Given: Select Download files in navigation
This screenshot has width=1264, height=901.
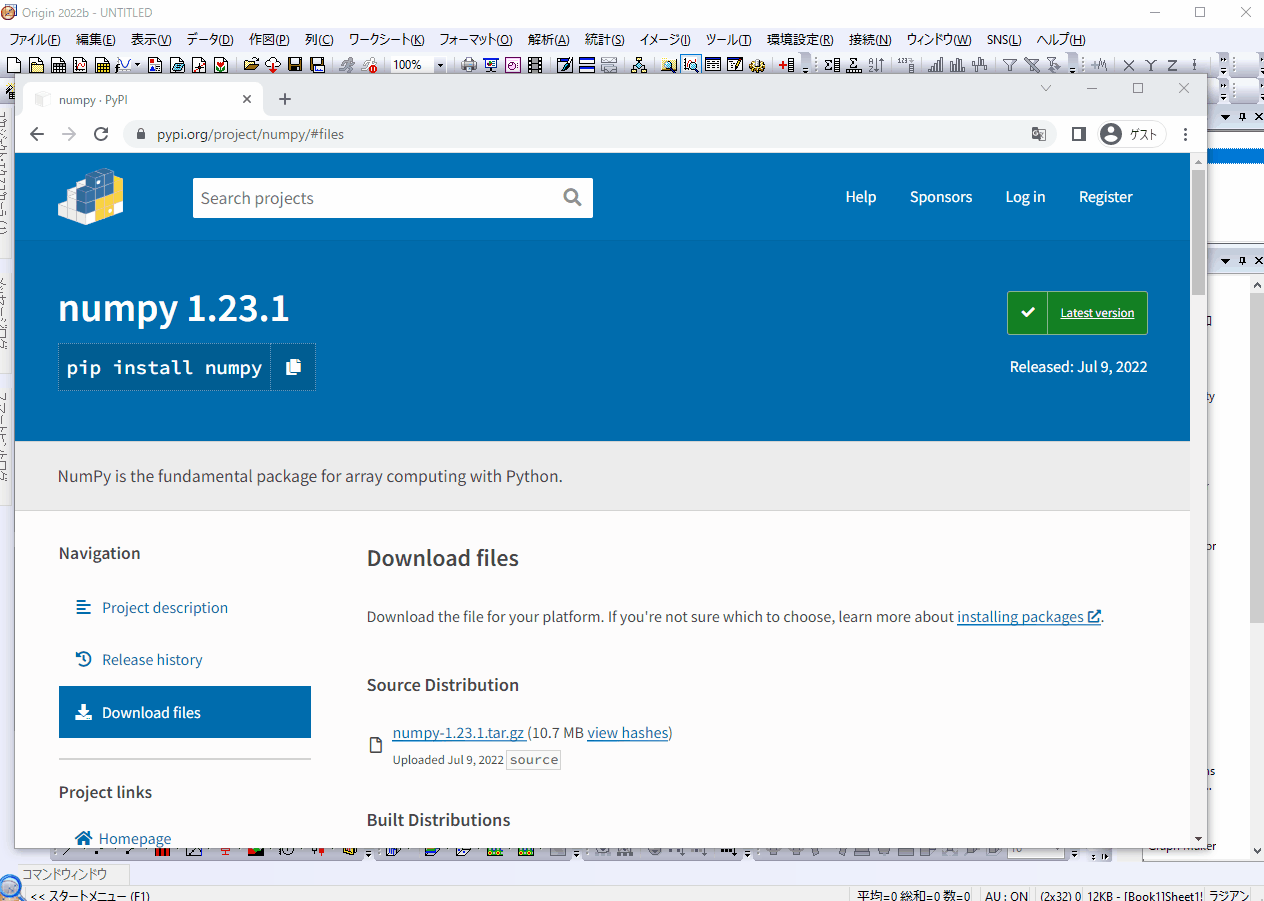Looking at the screenshot, I should 185,712.
